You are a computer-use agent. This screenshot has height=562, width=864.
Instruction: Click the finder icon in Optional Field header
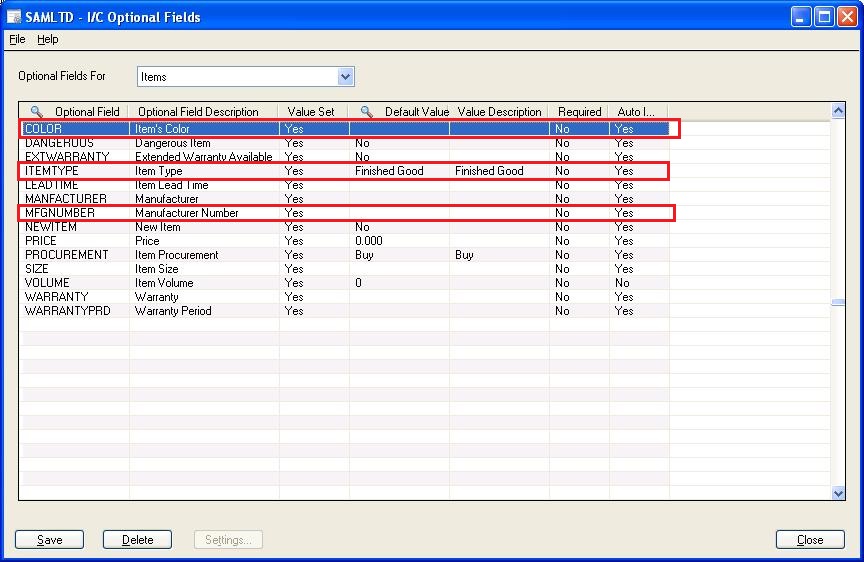(x=36, y=112)
